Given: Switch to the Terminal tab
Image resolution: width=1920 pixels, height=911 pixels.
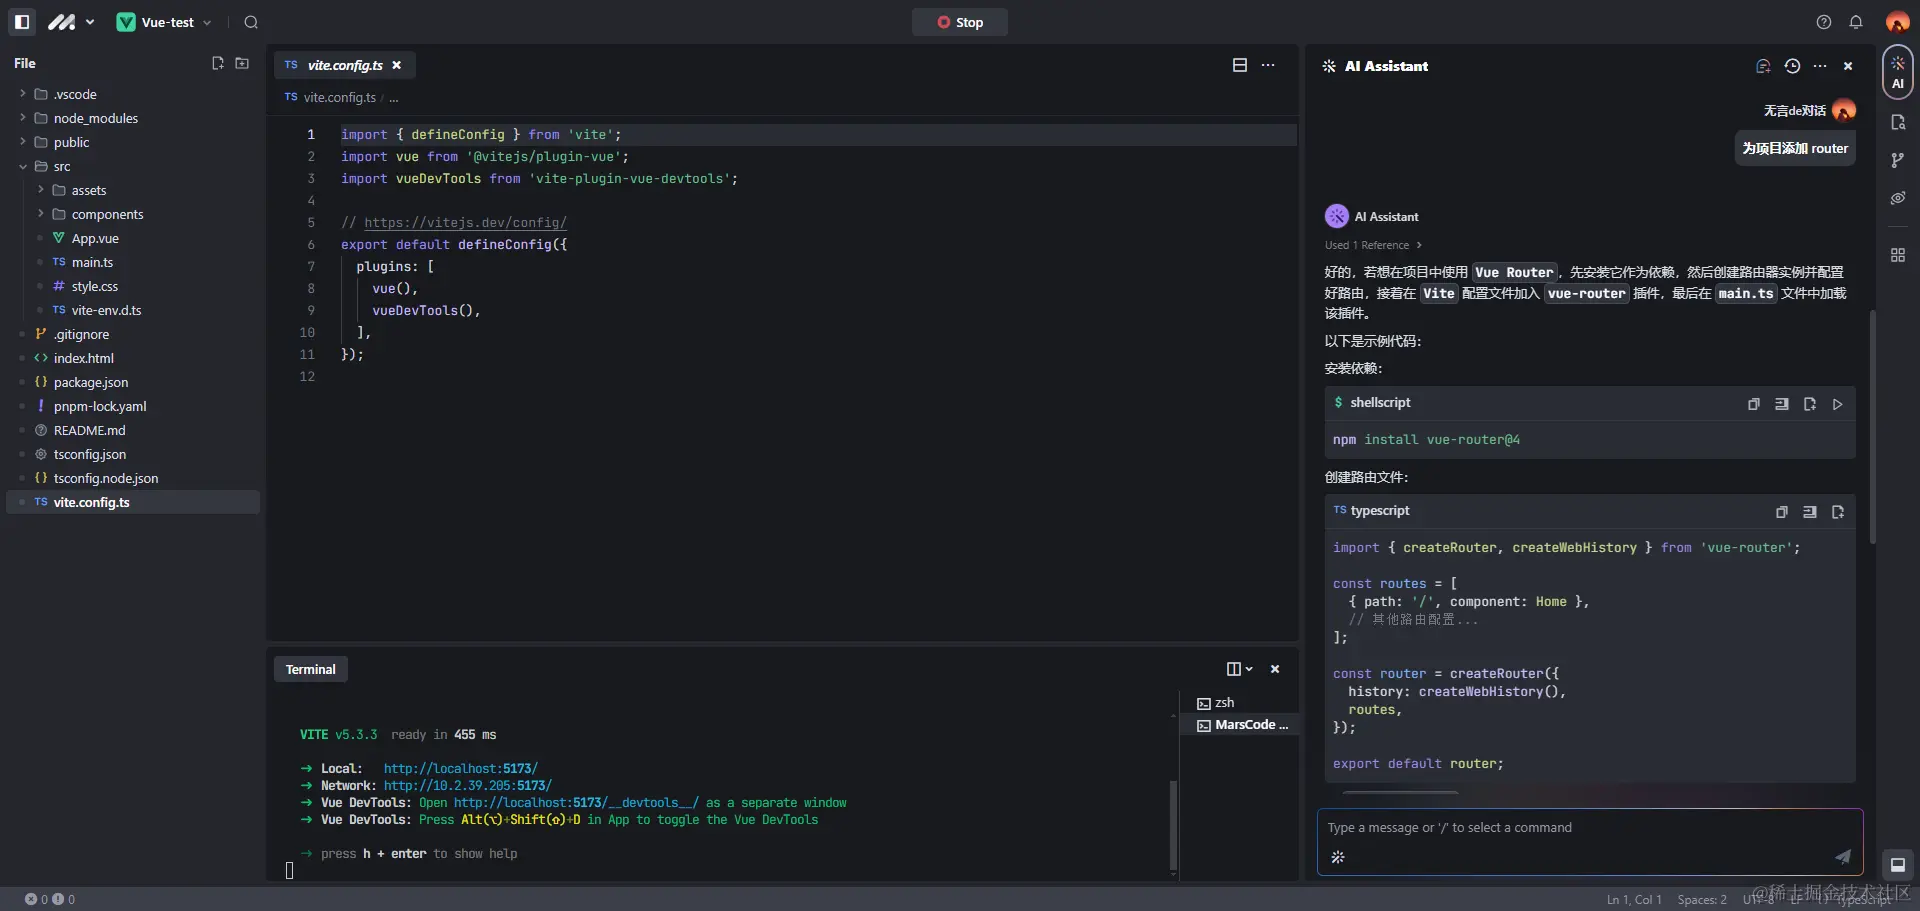Looking at the screenshot, I should tap(310, 669).
